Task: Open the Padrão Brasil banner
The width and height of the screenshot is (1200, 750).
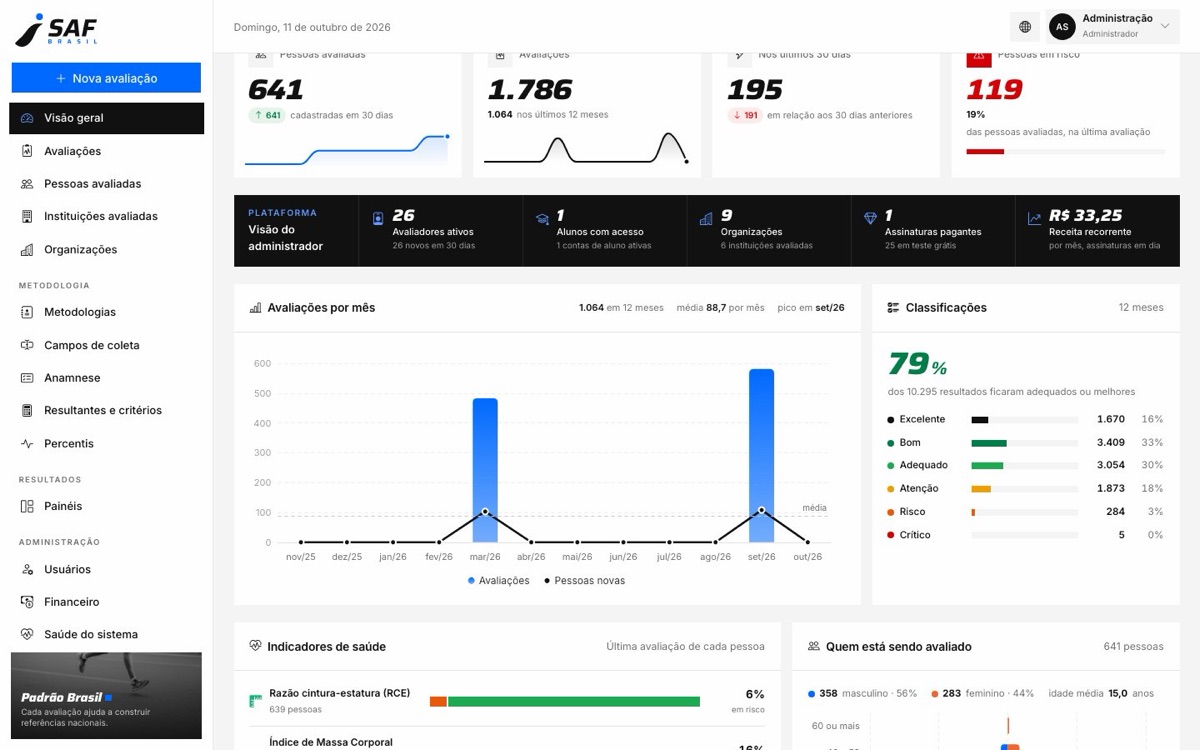Action: [106, 696]
